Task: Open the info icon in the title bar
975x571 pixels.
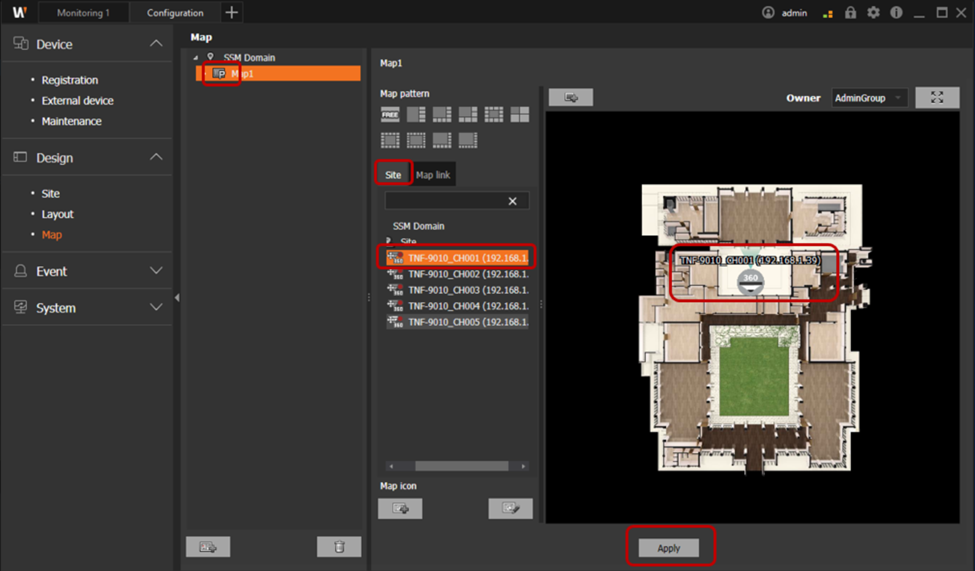Action: tap(896, 13)
